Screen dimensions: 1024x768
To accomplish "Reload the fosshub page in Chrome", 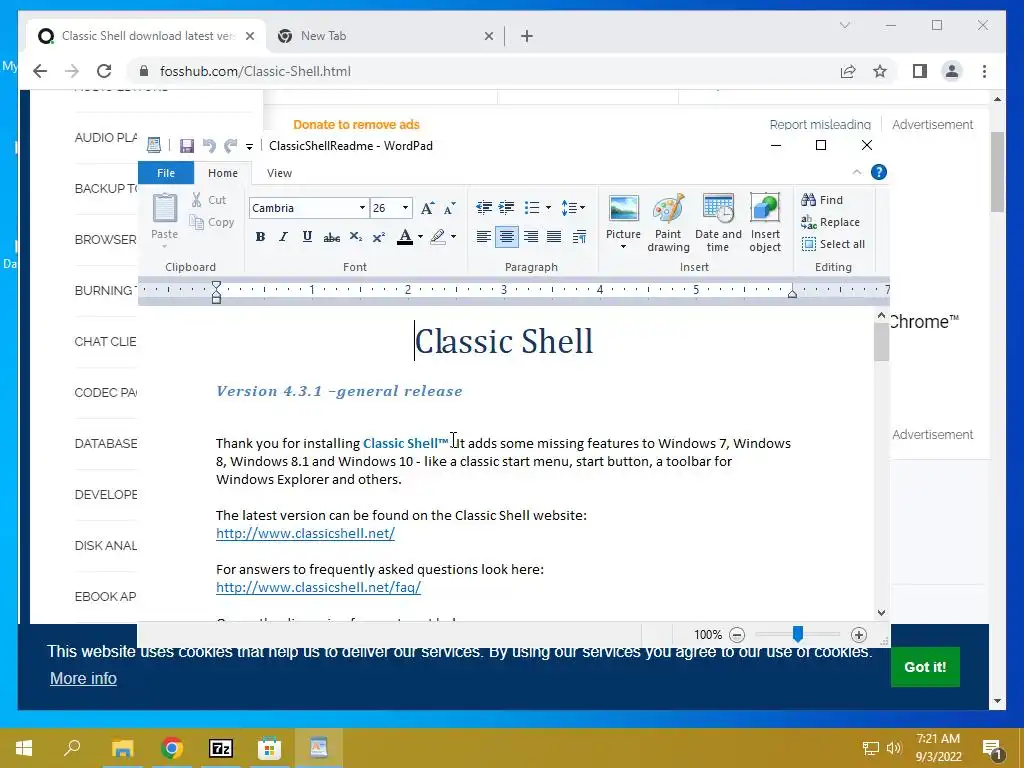I will click(x=104, y=71).
